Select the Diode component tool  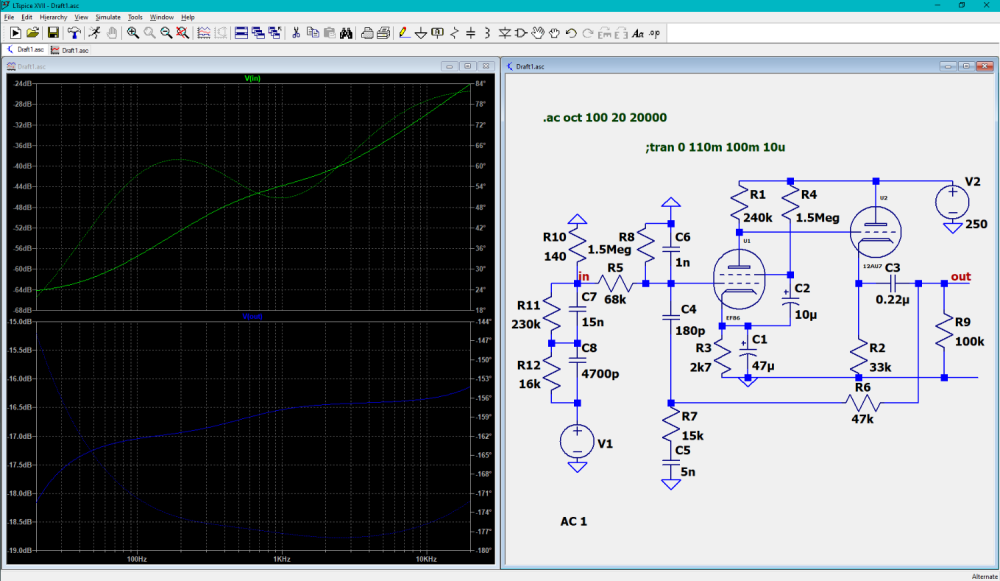505,33
